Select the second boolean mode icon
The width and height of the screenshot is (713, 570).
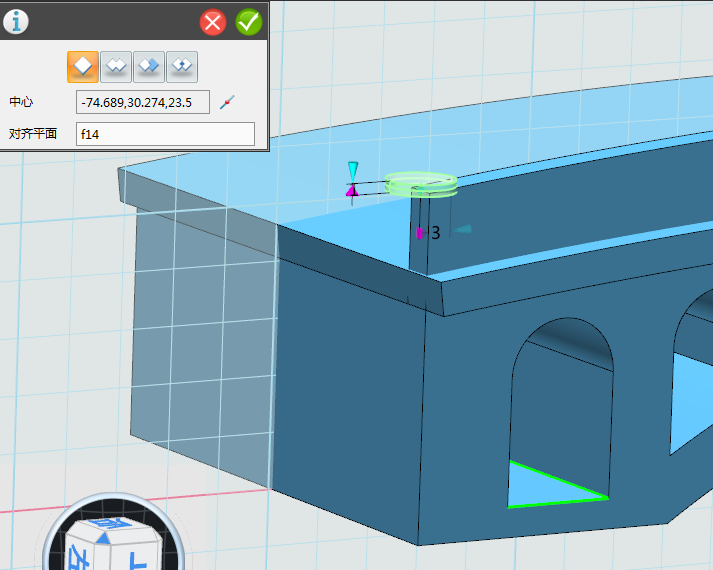coord(117,66)
